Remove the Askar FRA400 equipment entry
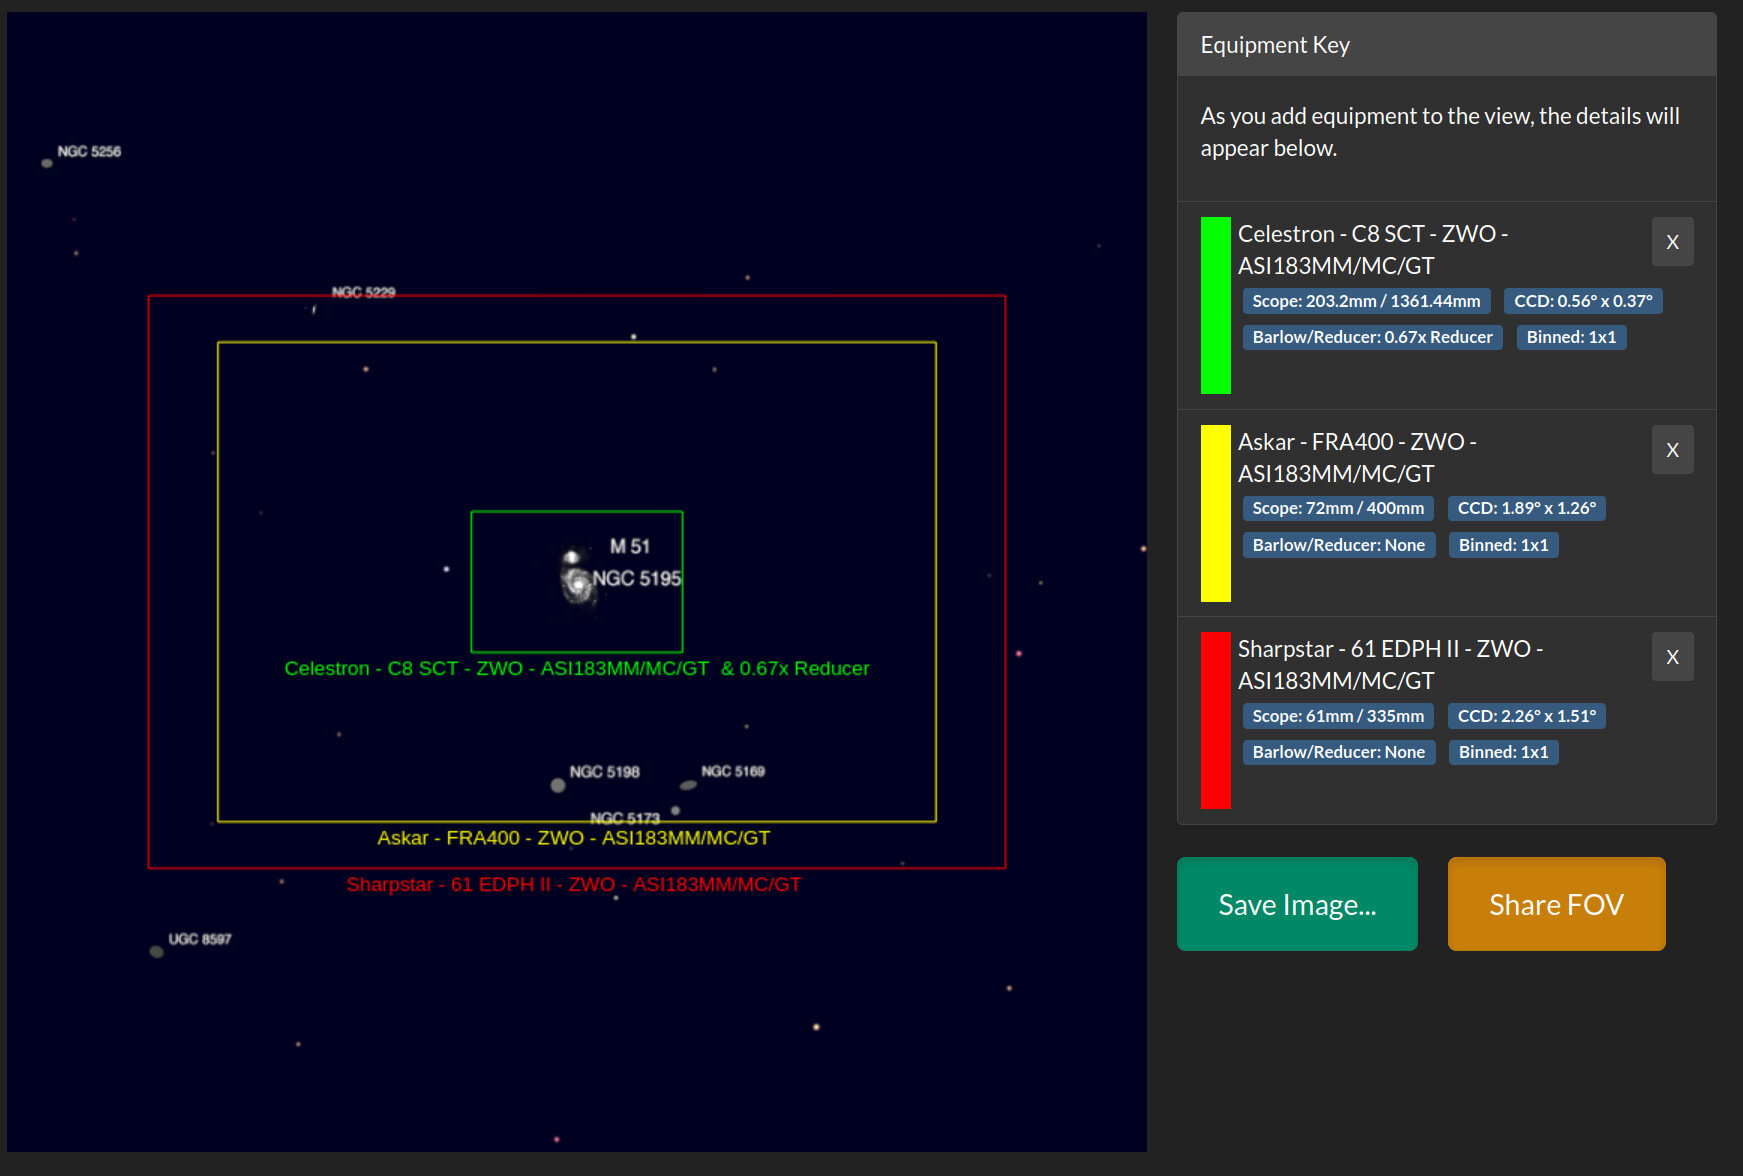Viewport: 1743px width, 1176px height. click(x=1672, y=450)
